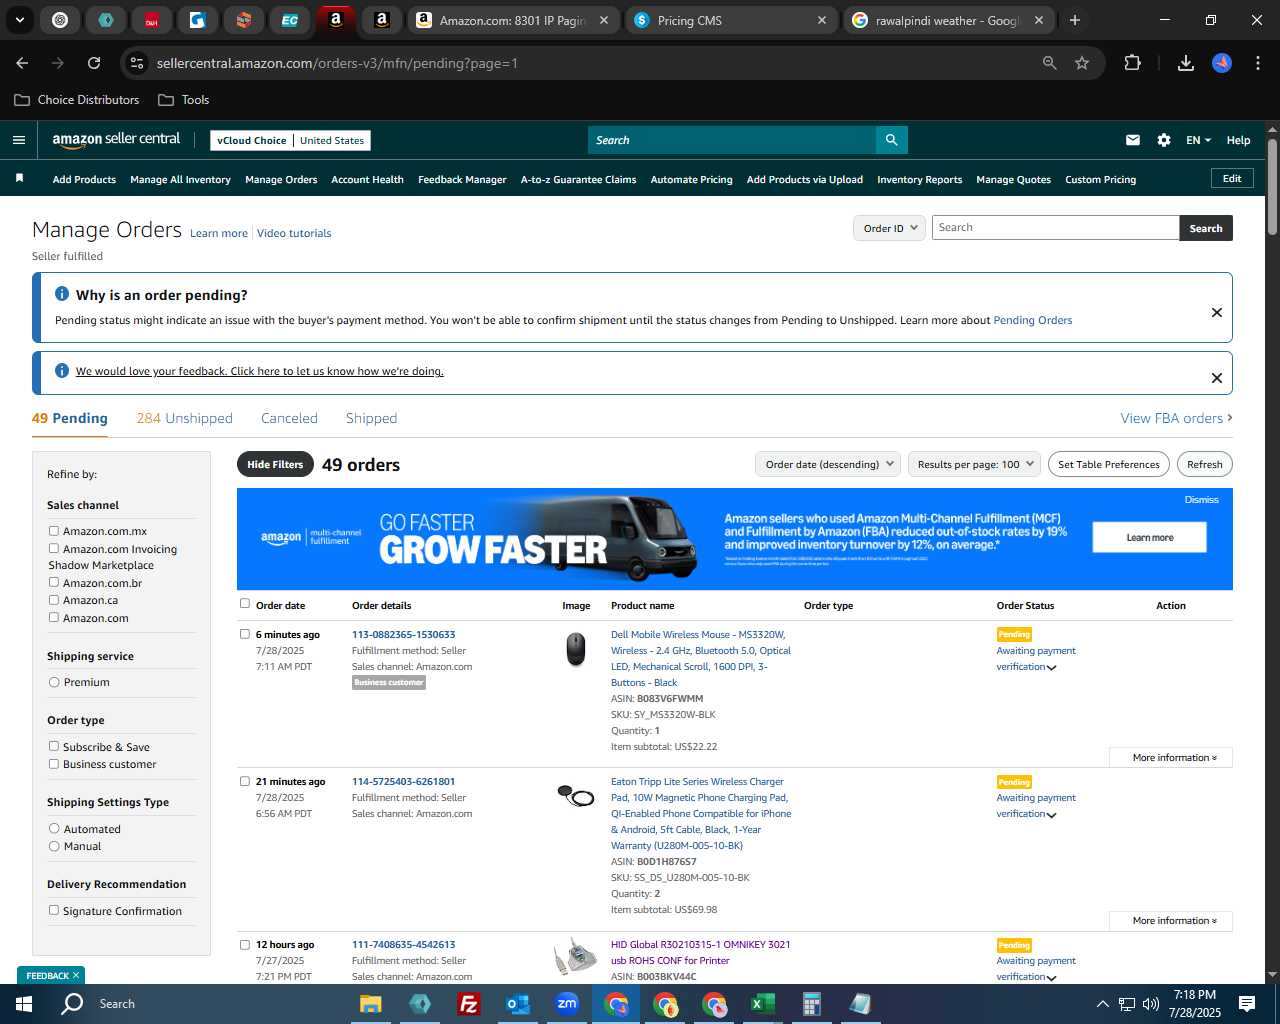Click the Dell Mobile Wireless Mouse thumbnail
This screenshot has height=1024, width=1280.
coord(575,649)
